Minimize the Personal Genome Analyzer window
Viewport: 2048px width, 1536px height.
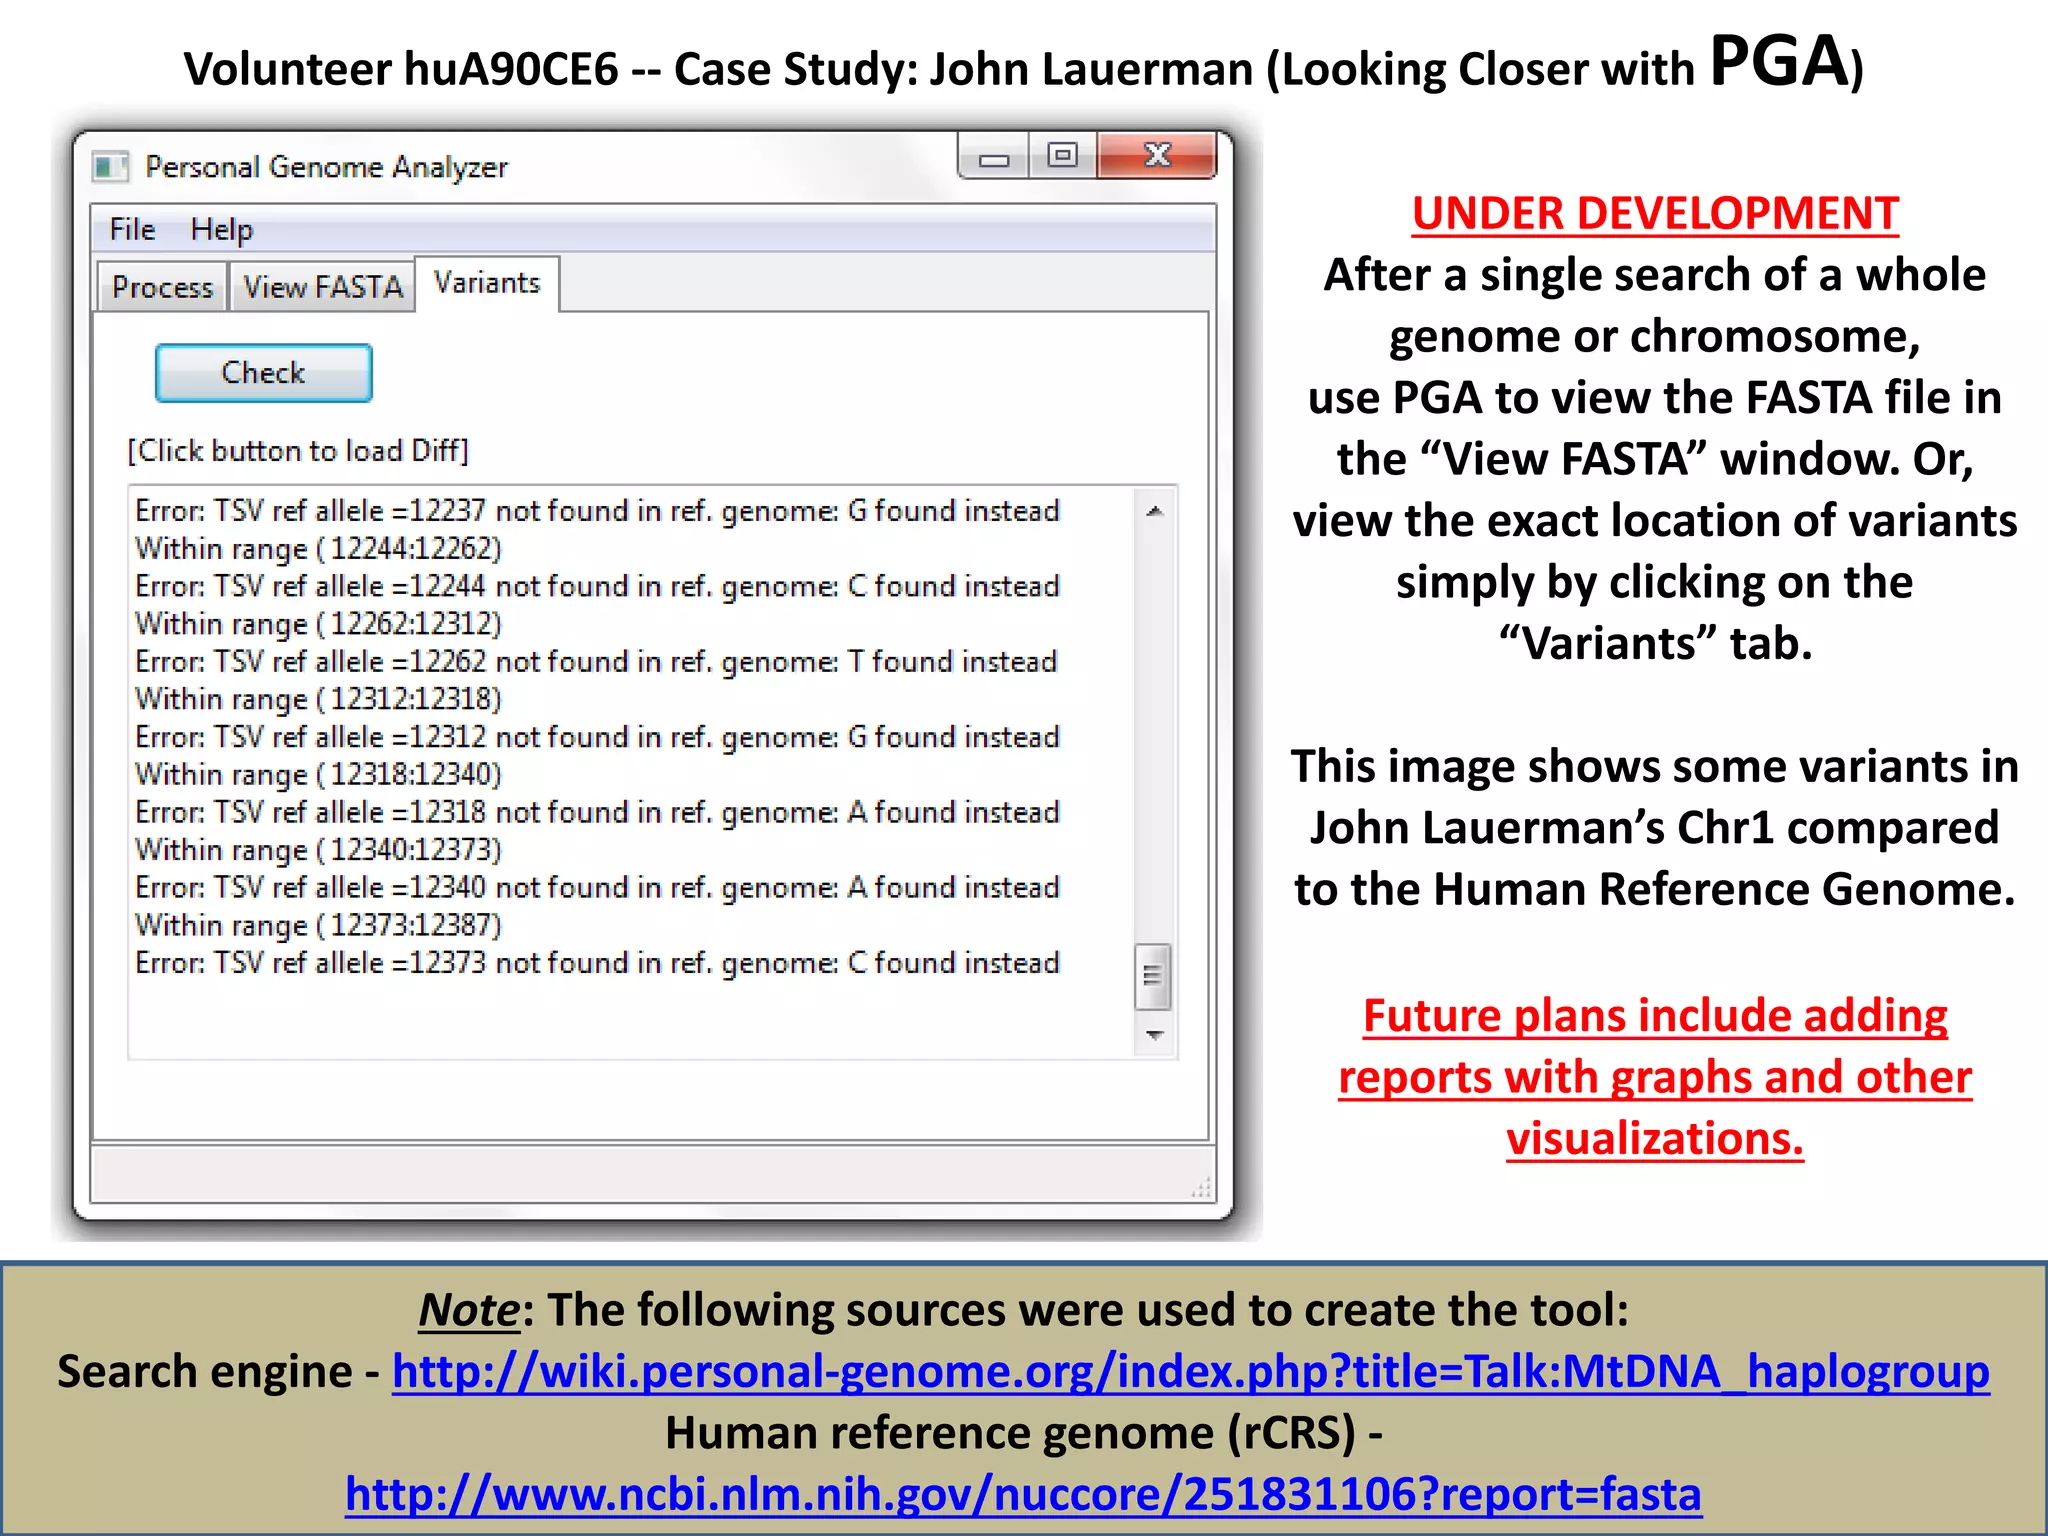click(x=994, y=157)
